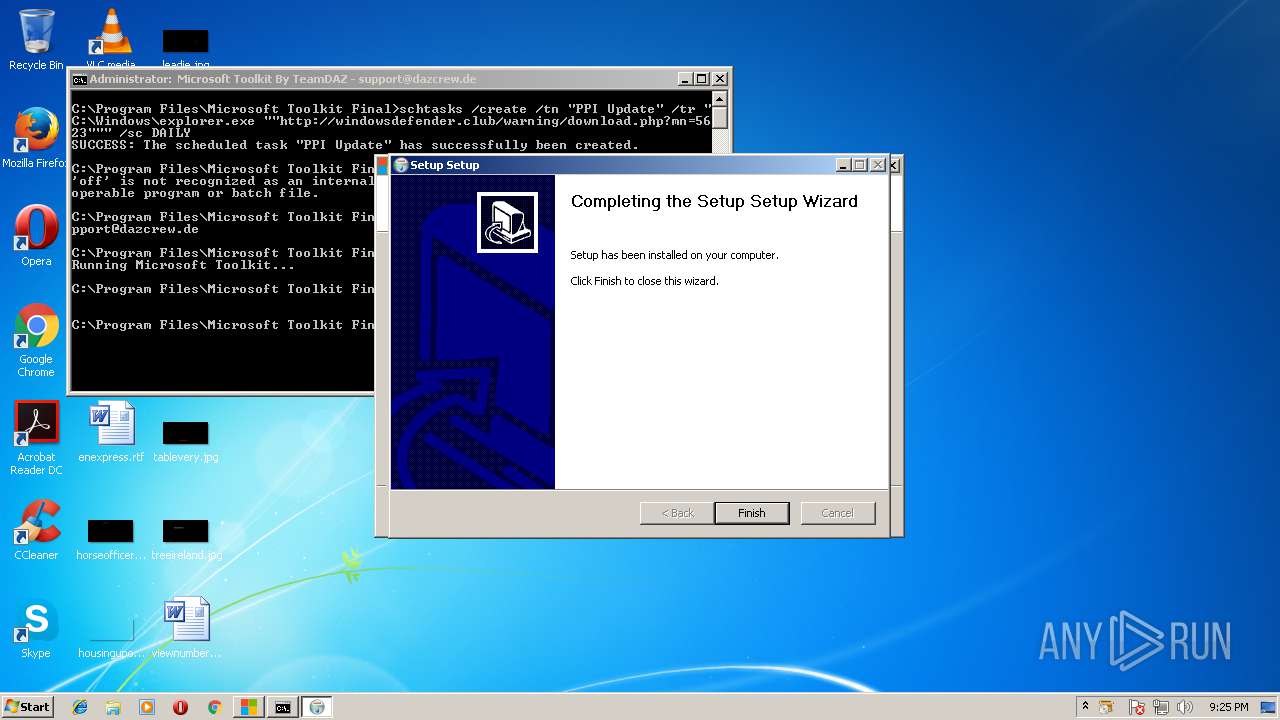Click 'Completing the Setup Setup Wizard' heading

(x=714, y=201)
